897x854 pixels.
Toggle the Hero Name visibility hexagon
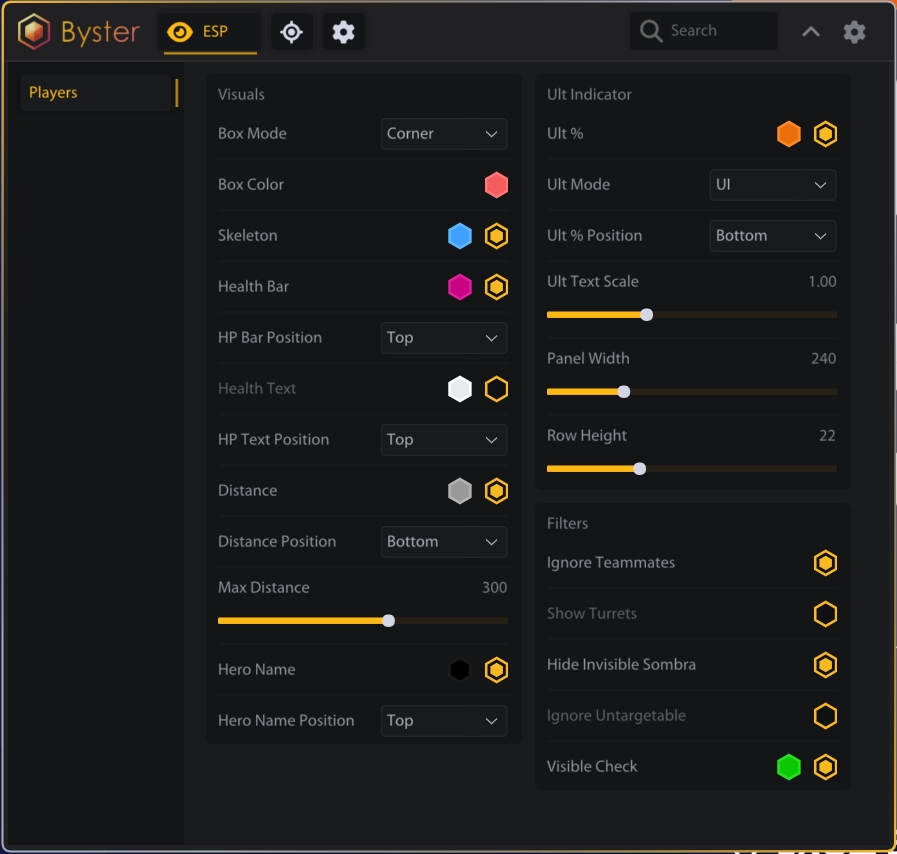point(496,669)
